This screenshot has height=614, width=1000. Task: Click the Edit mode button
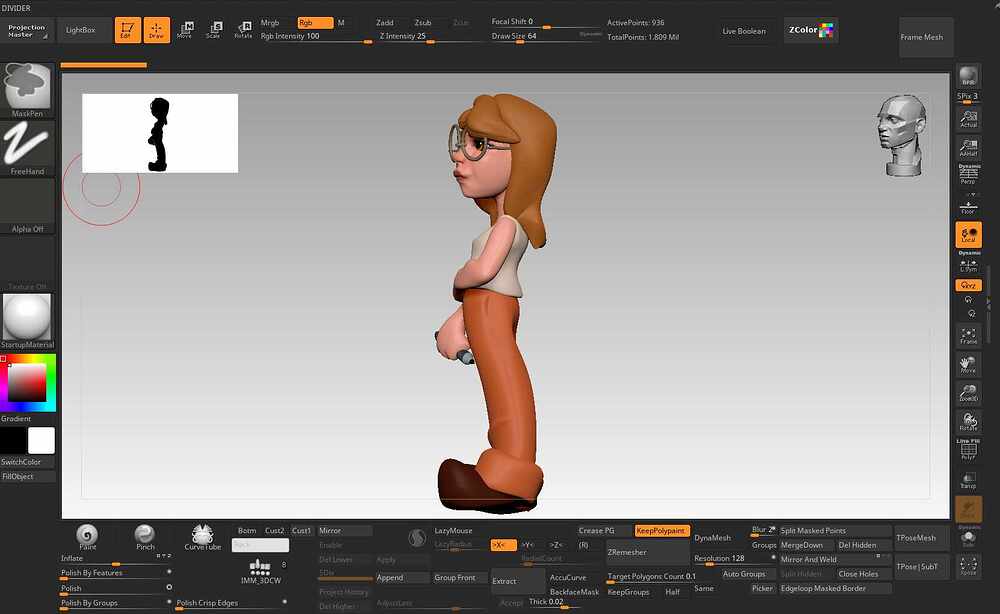tap(128, 30)
